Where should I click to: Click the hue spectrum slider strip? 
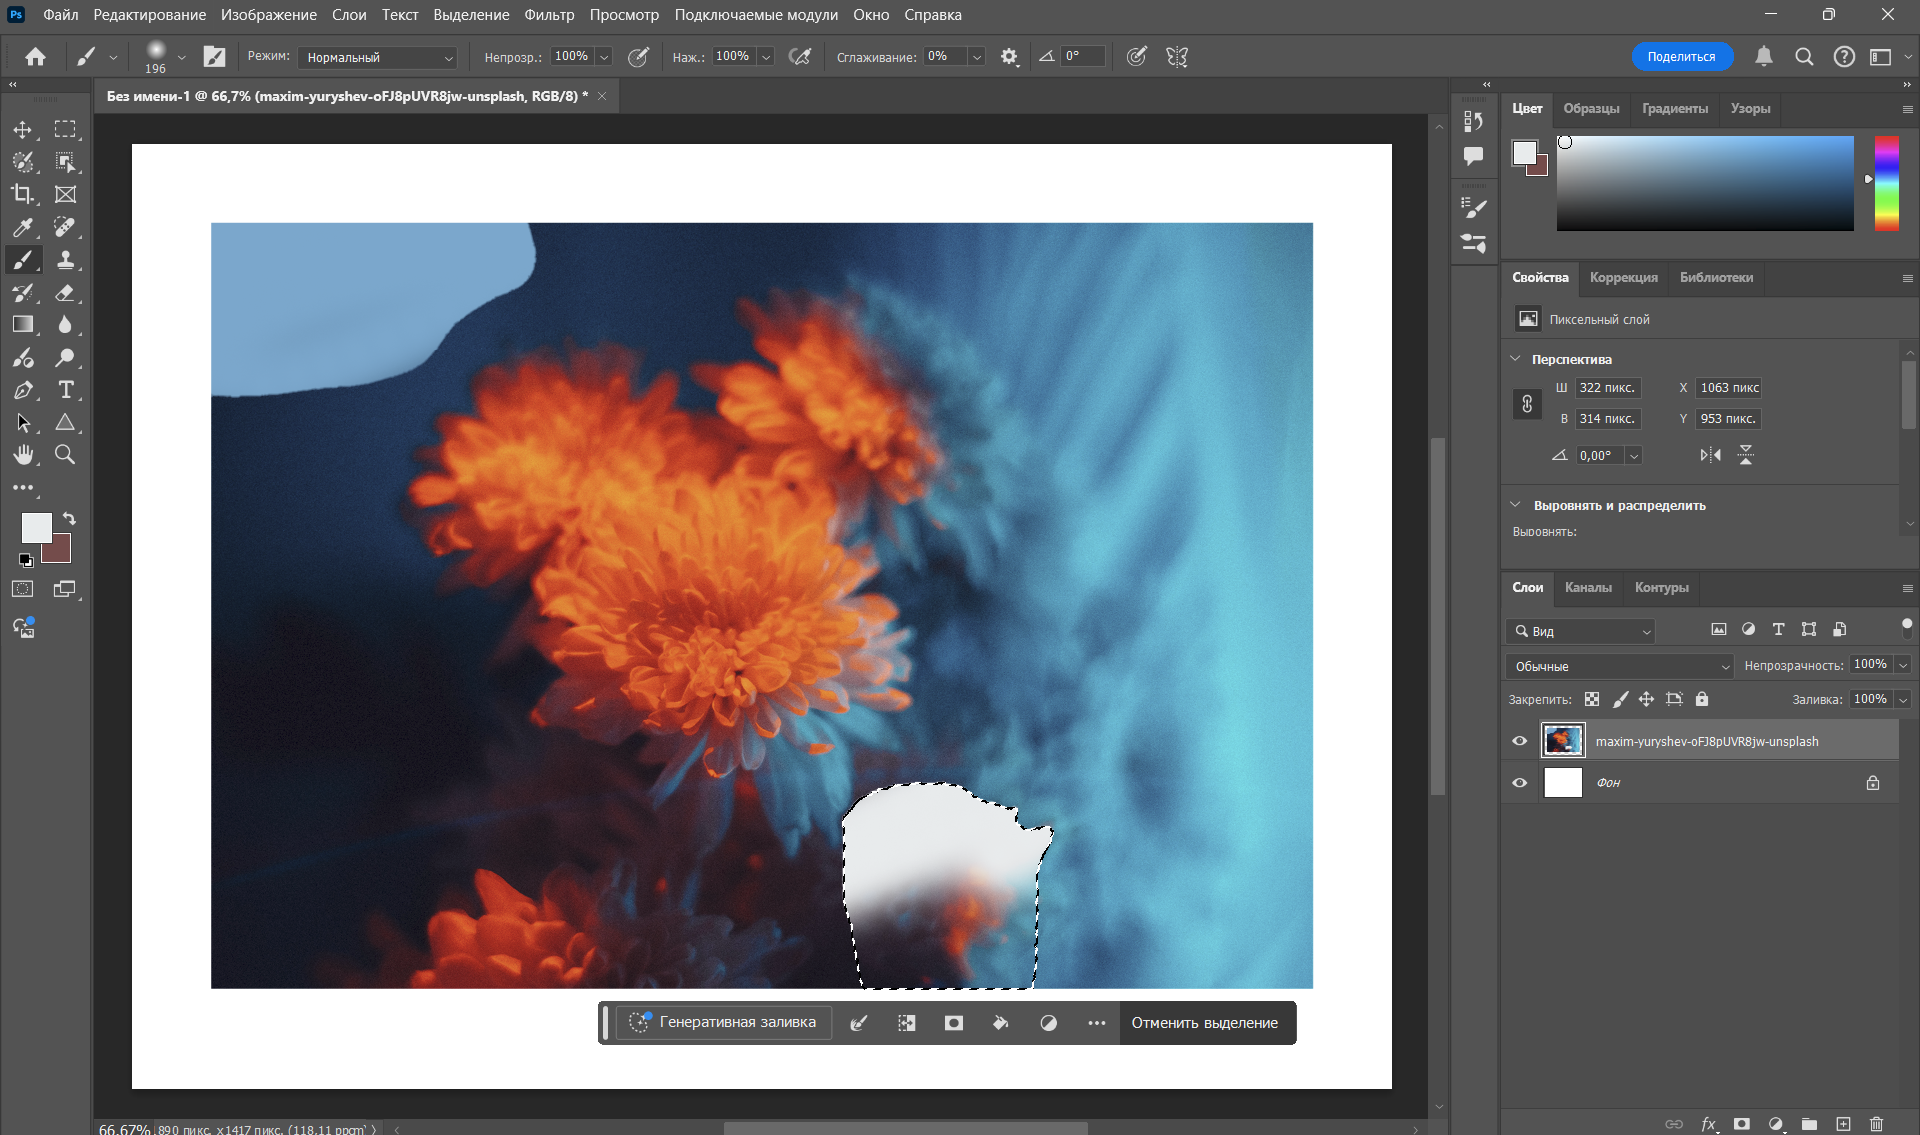click(x=1886, y=183)
